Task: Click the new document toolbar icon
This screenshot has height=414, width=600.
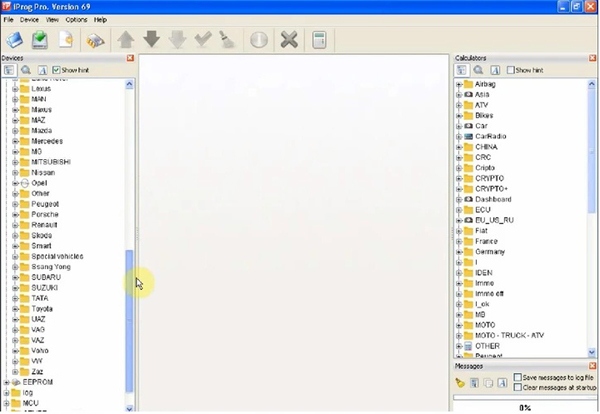Action: pyautogui.click(x=66, y=39)
